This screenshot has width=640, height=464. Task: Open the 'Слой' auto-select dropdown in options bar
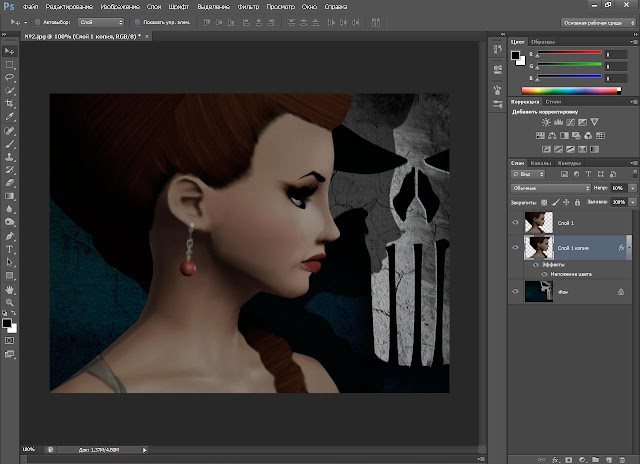pyautogui.click(x=100, y=21)
